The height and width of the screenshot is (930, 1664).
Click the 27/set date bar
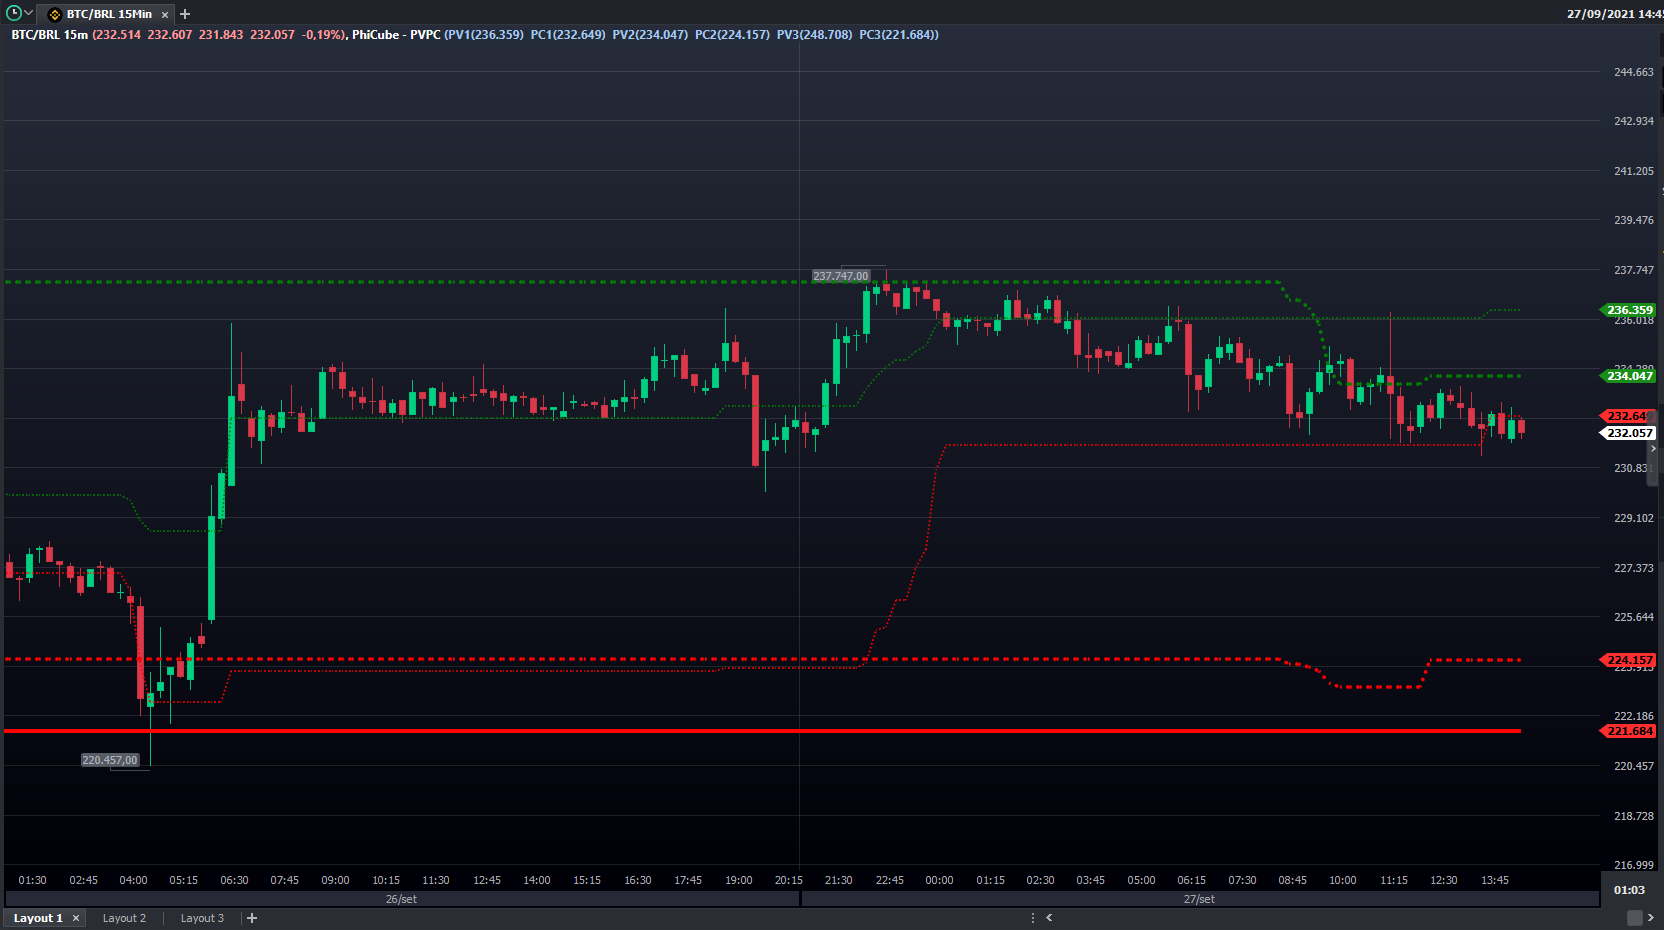(1200, 899)
